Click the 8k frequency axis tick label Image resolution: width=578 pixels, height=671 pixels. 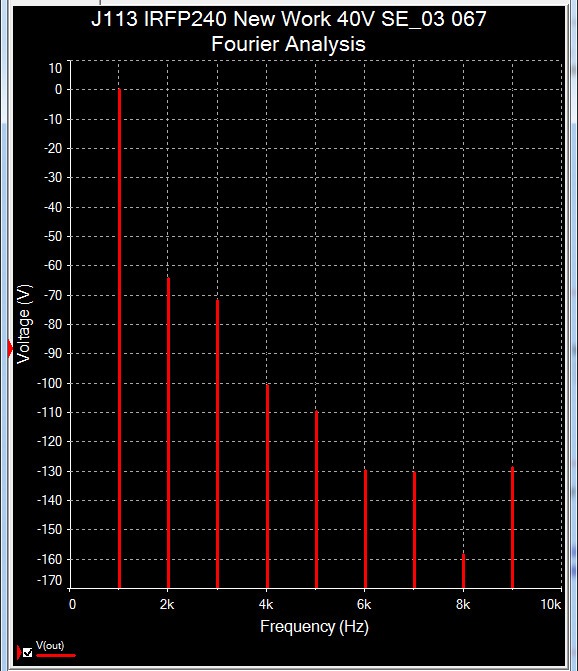click(x=462, y=604)
